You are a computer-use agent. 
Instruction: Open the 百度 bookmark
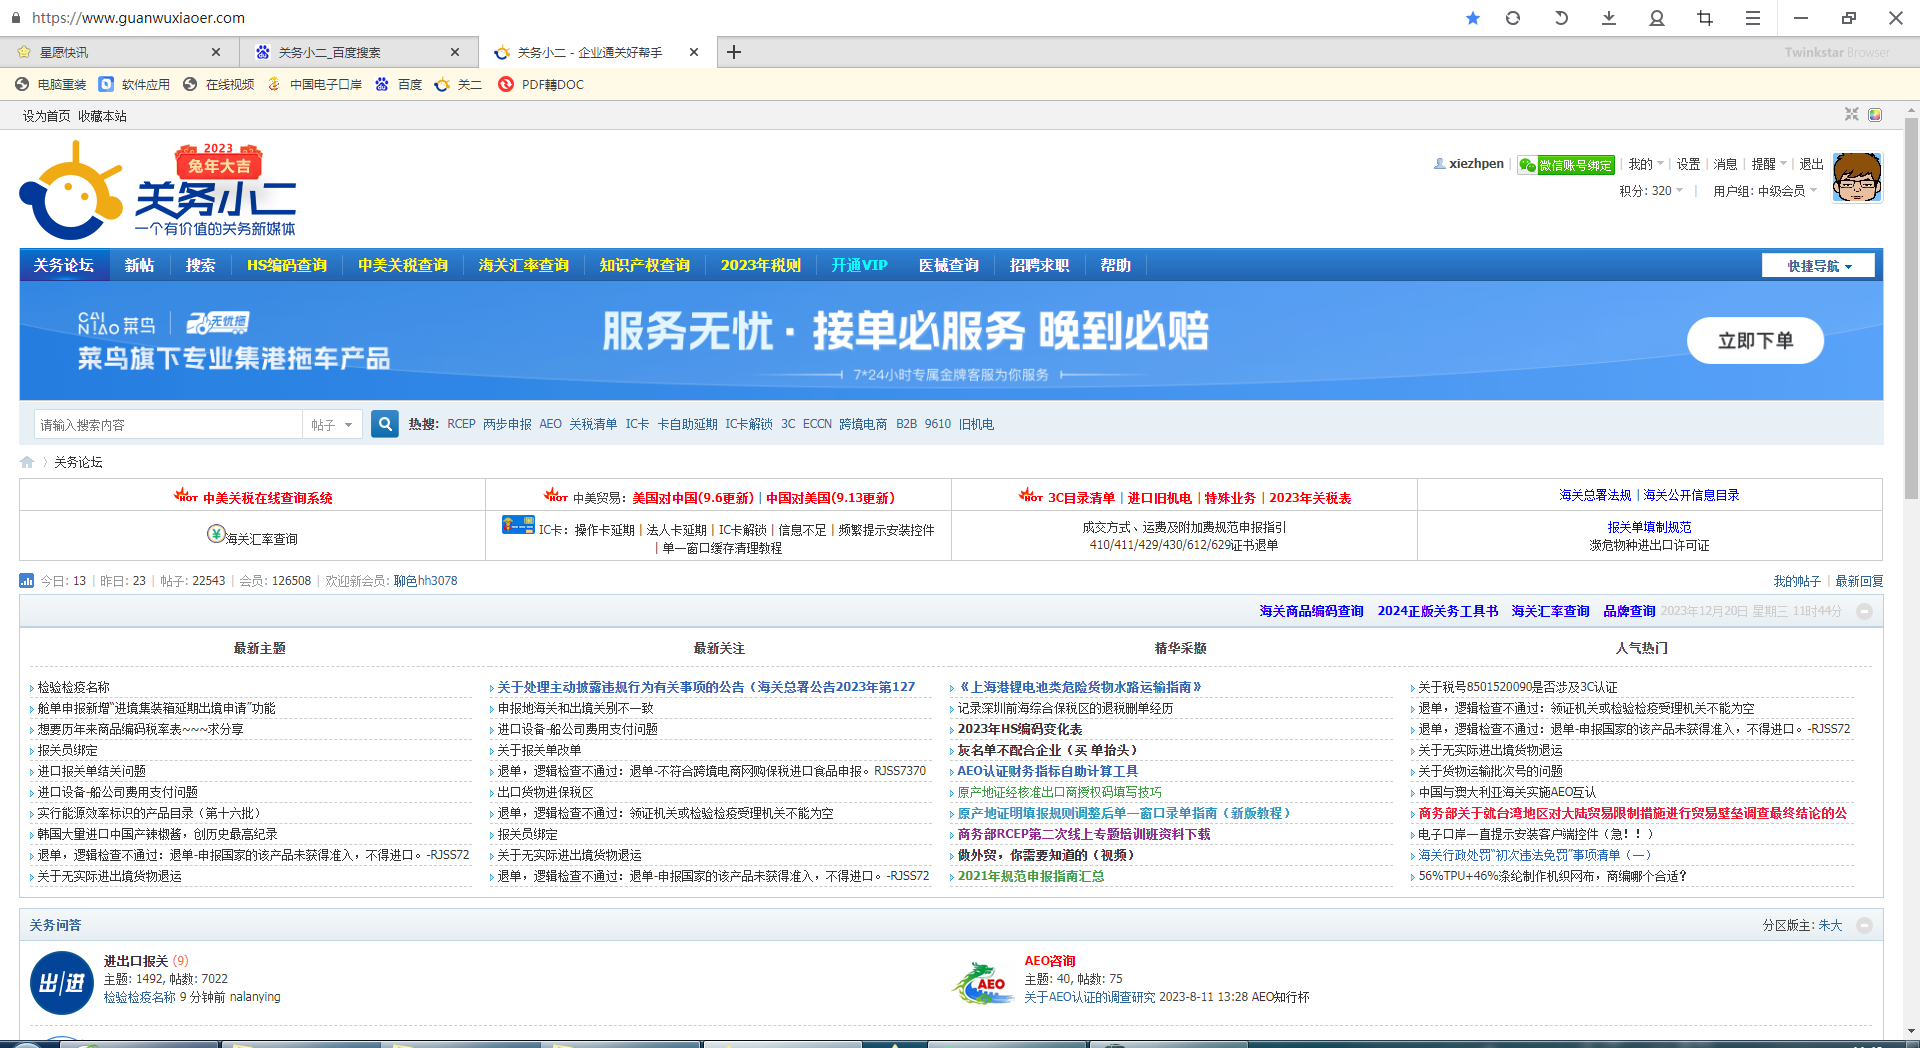(399, 85)
